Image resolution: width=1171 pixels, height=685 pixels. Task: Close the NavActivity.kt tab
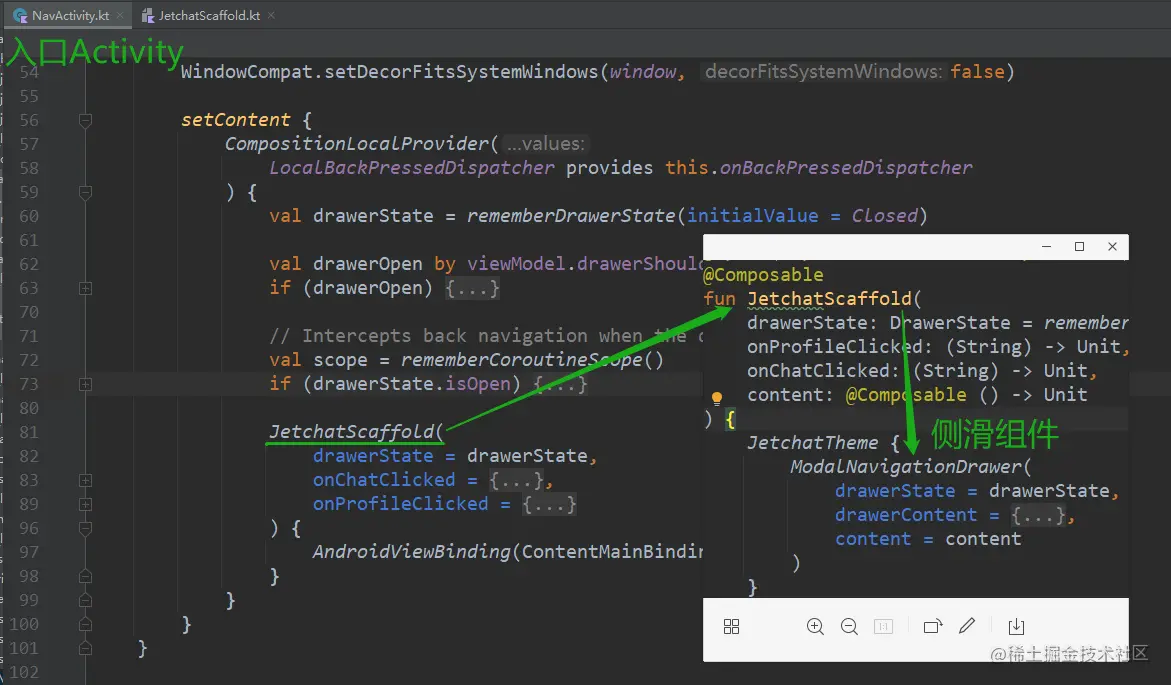point(119,15)
